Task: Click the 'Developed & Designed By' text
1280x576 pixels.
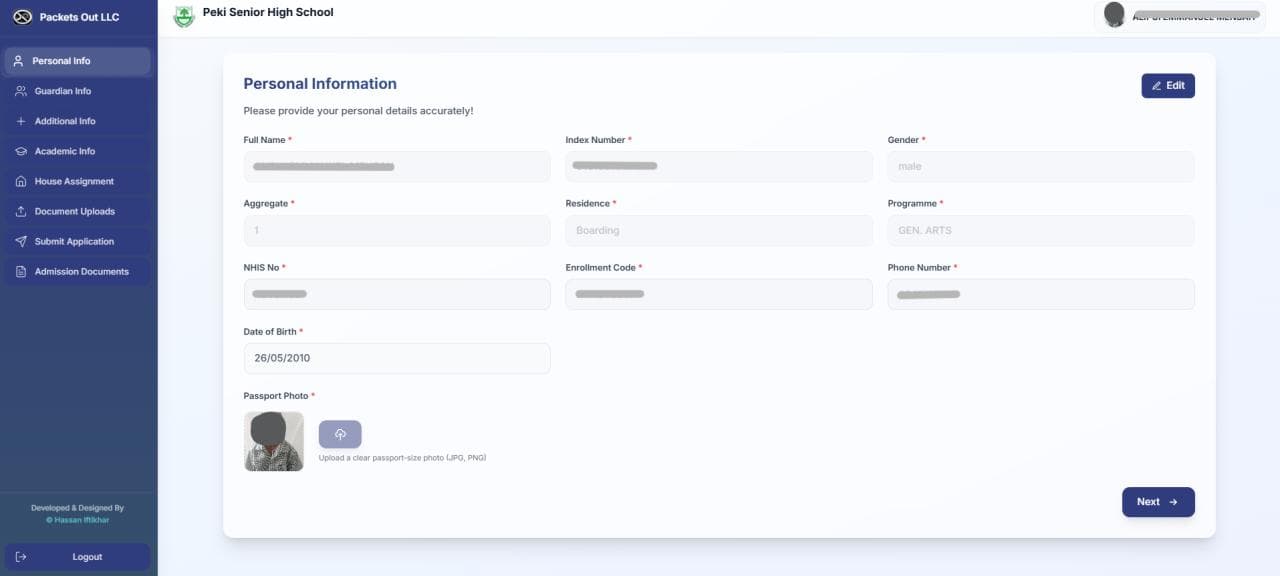Action: (x=78, y=508)
